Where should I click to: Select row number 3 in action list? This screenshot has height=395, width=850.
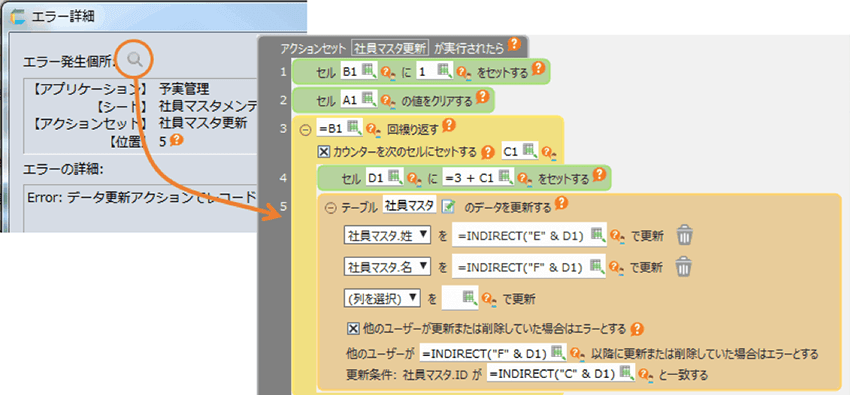point(283,128)
